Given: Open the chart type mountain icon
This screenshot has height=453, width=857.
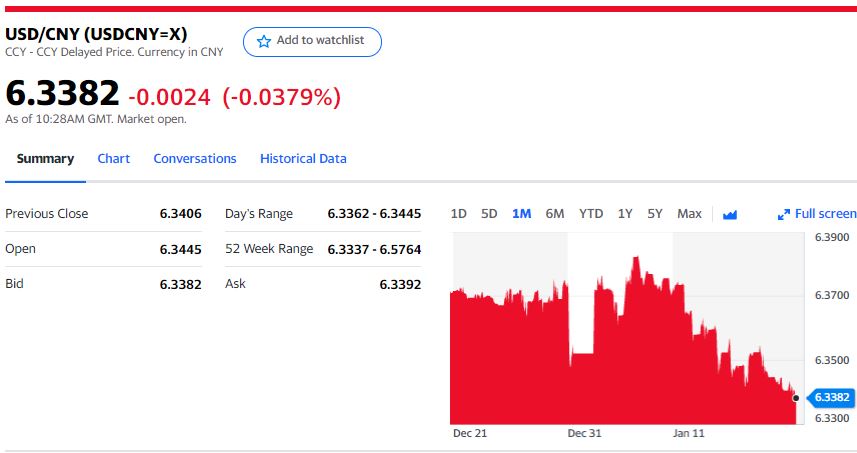Looking at the screenshot, I should pyautogui.click(x=729, y=214).
